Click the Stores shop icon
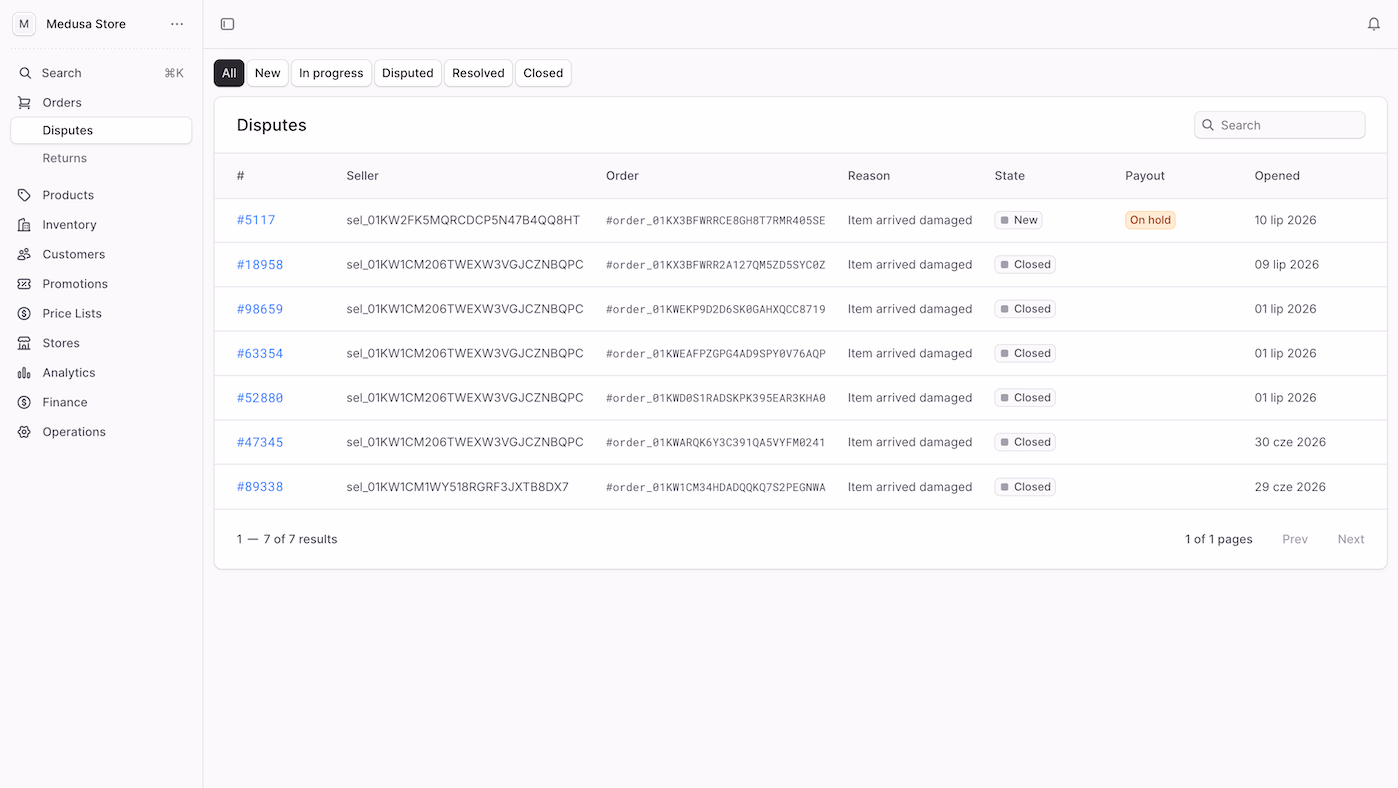1398x788 pixels. [x=24, y=343]
